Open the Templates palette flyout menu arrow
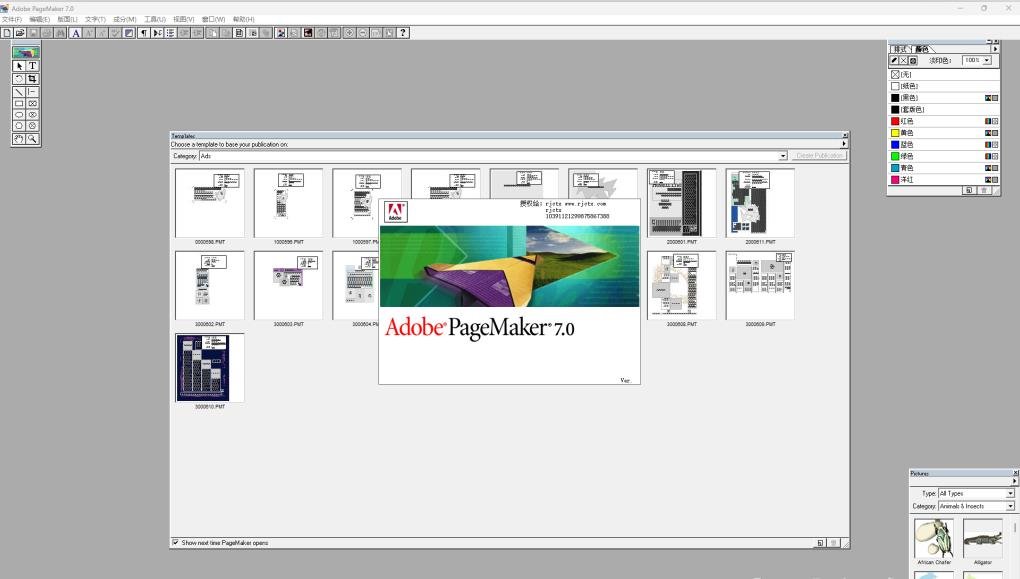The image size is (1020, 579). tap(844, 144)
